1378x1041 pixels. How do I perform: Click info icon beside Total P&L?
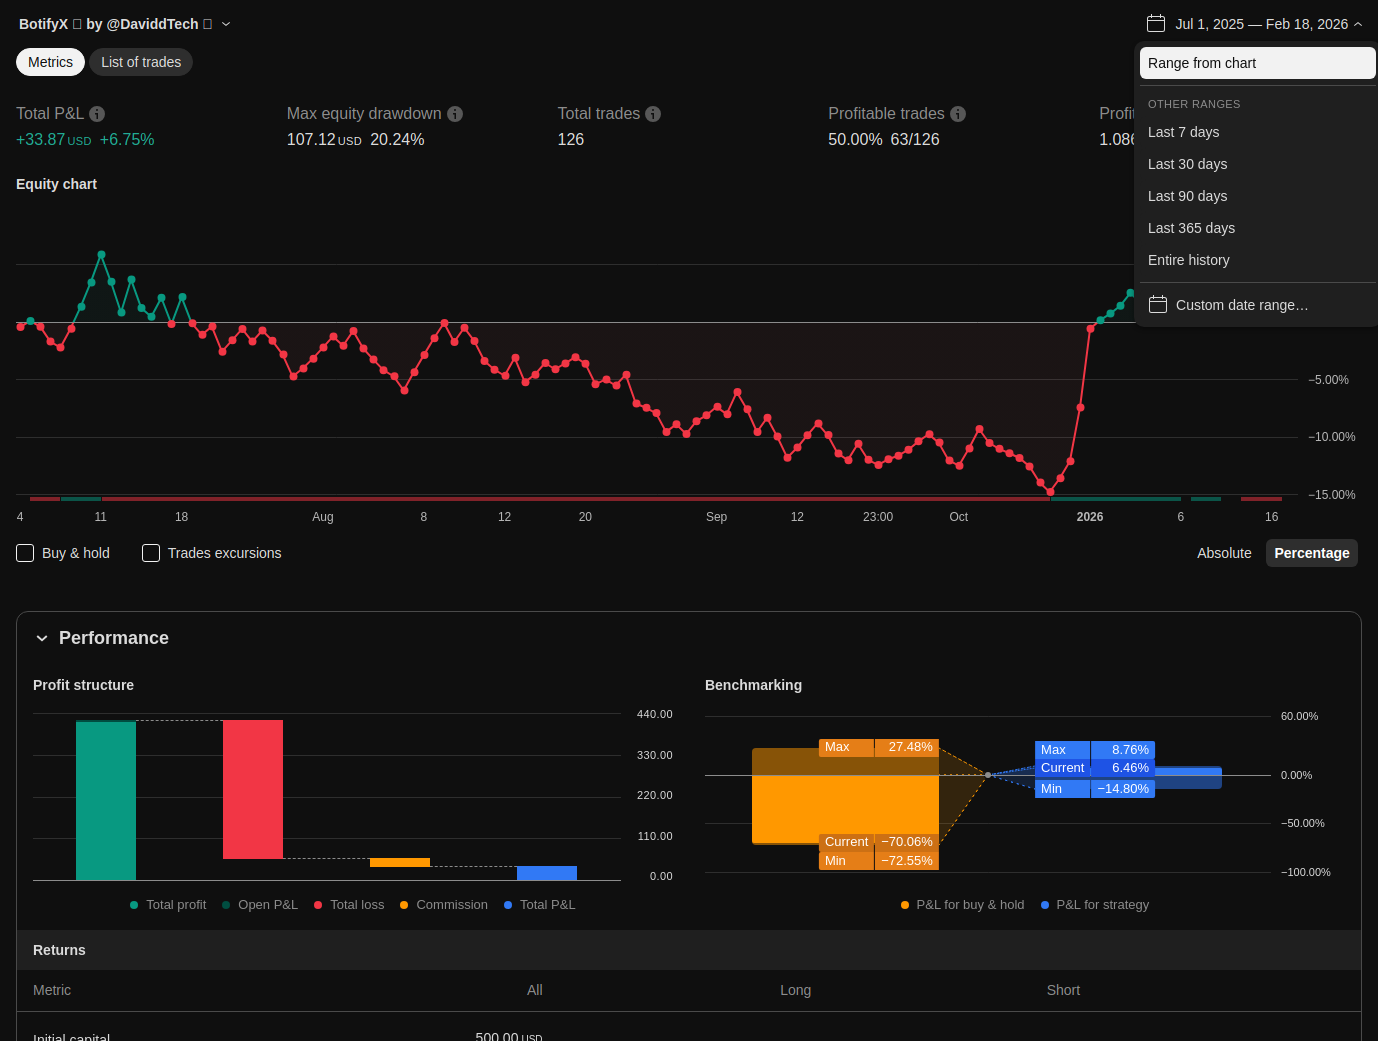click(97, 114)
